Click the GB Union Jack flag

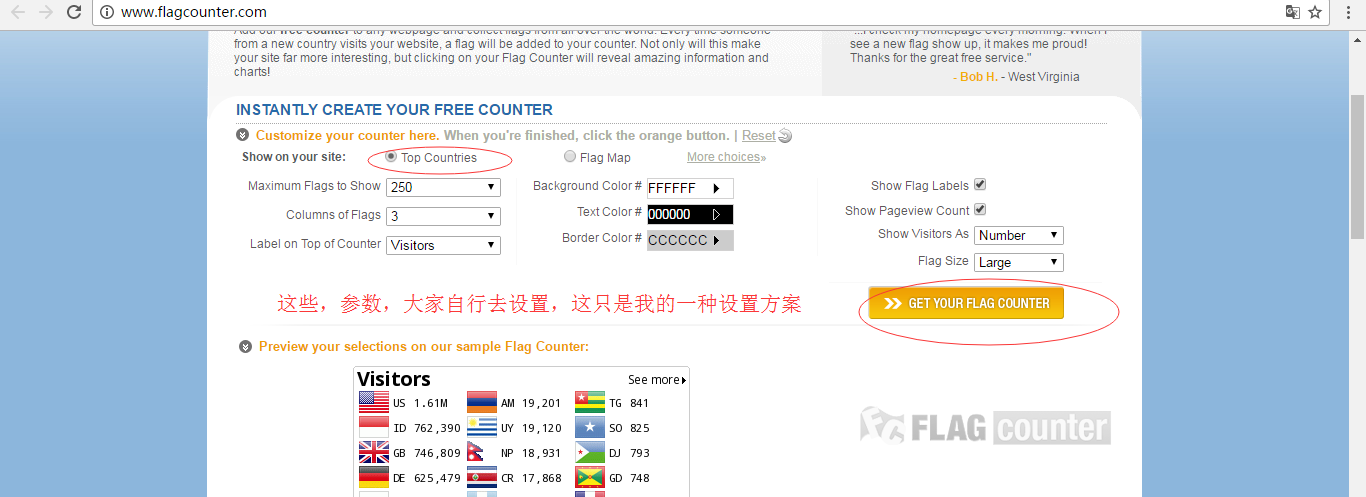(374, 453)
